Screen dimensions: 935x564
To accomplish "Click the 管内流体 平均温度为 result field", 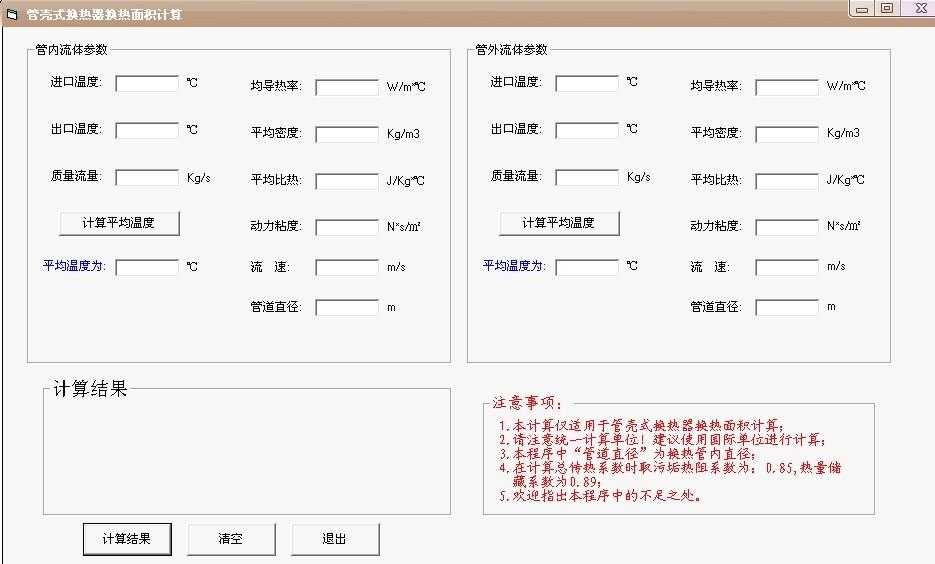I will tap(147, 267).
